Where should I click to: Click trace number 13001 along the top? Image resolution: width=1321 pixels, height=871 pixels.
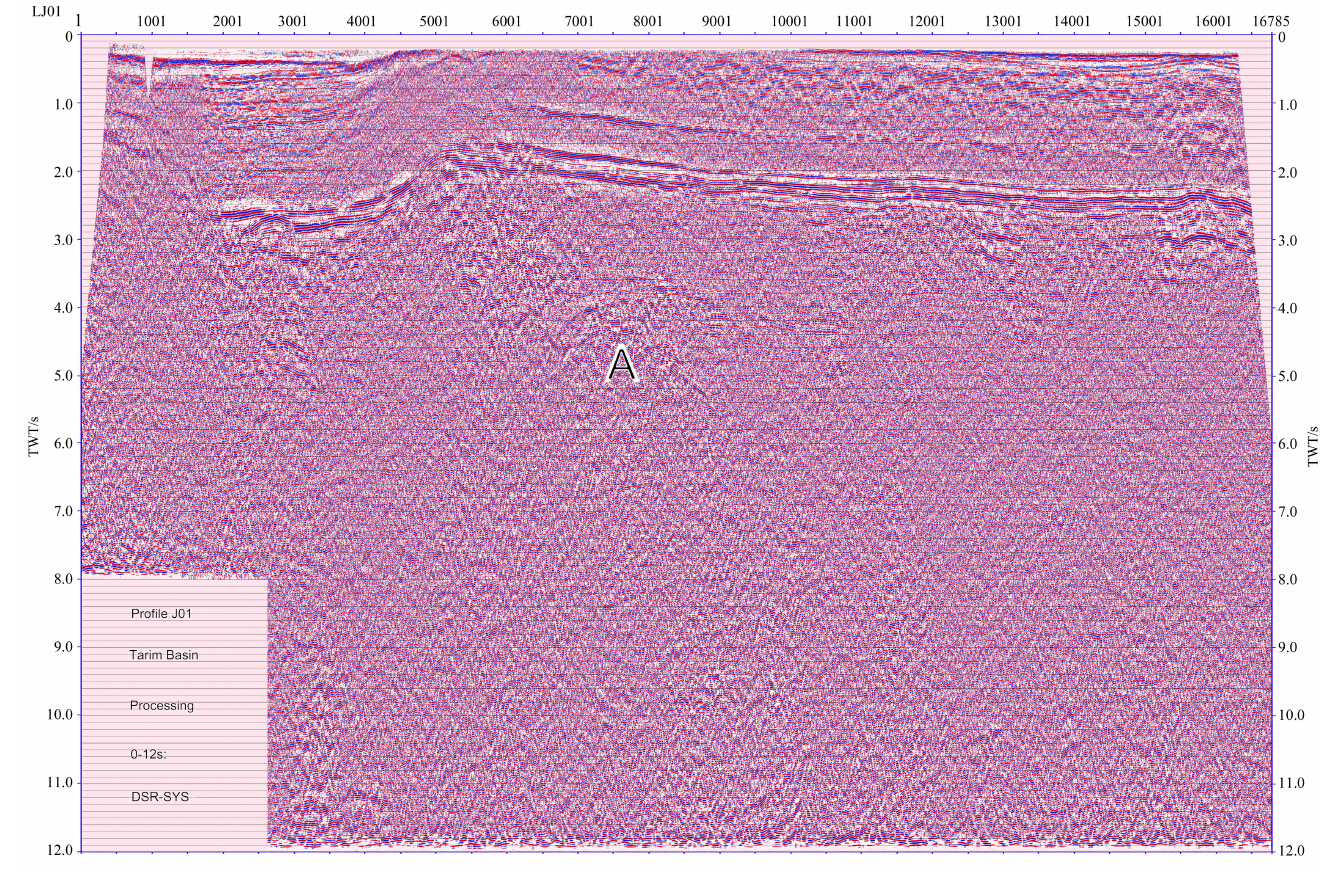click(1003, 20)
